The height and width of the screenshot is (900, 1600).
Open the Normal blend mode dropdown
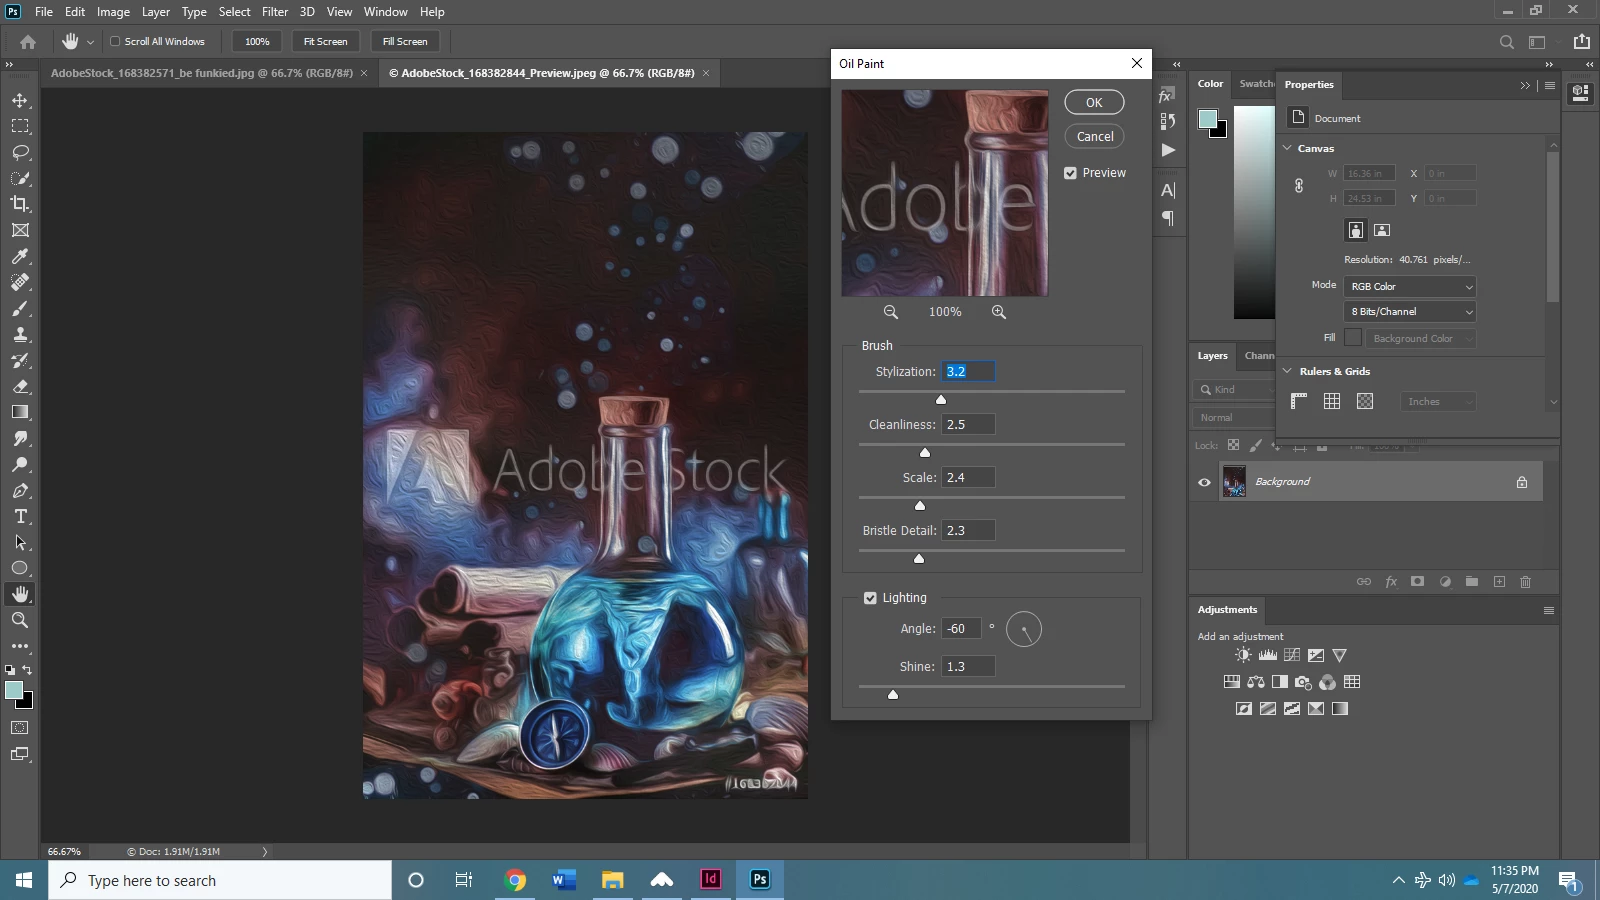pos(1232,418)
